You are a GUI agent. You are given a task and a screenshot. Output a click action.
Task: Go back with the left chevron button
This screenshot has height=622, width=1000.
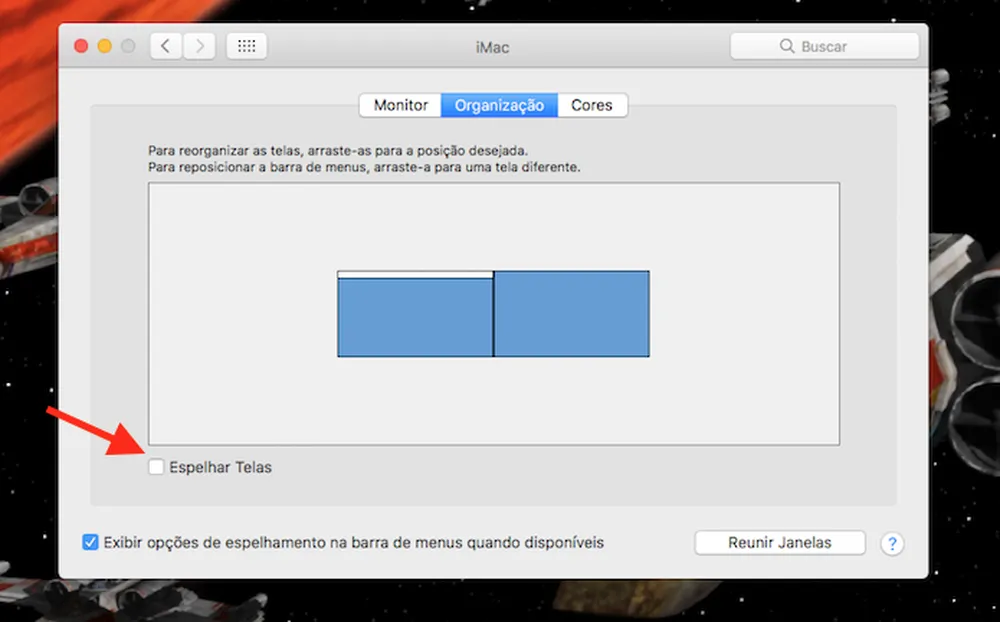tap(166, 46)
